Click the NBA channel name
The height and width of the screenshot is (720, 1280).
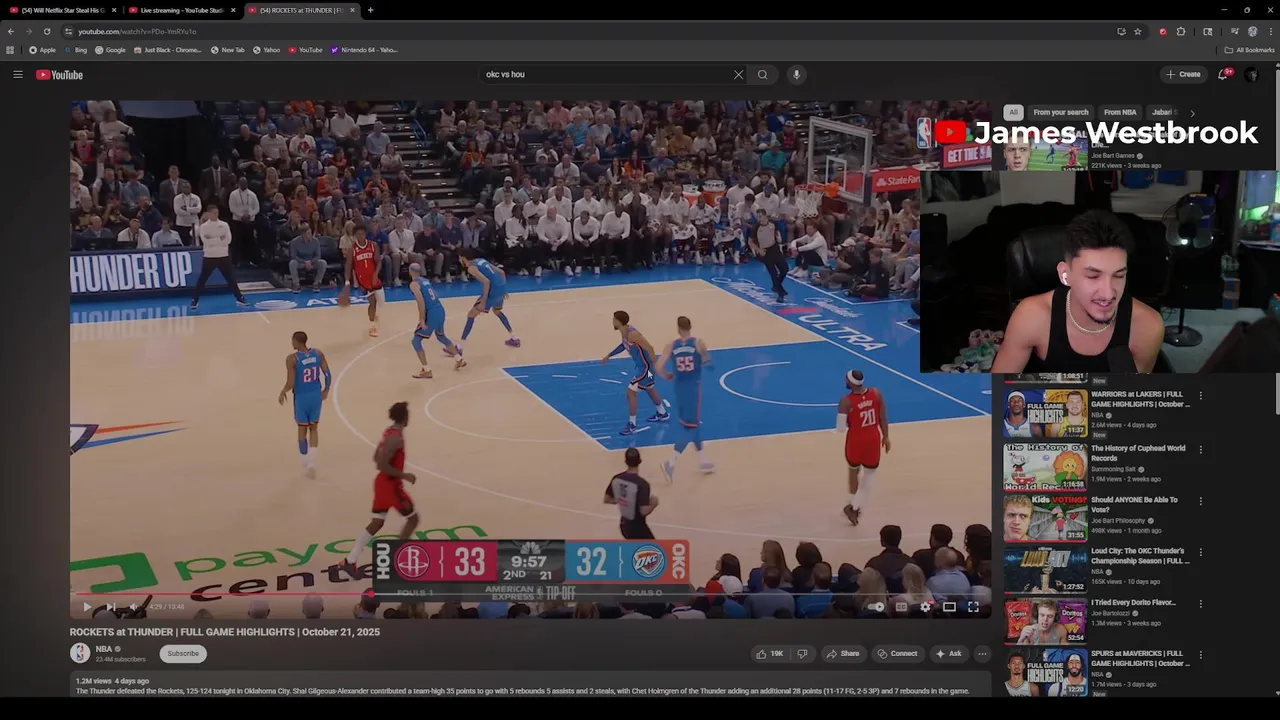(x=104, y=649)
